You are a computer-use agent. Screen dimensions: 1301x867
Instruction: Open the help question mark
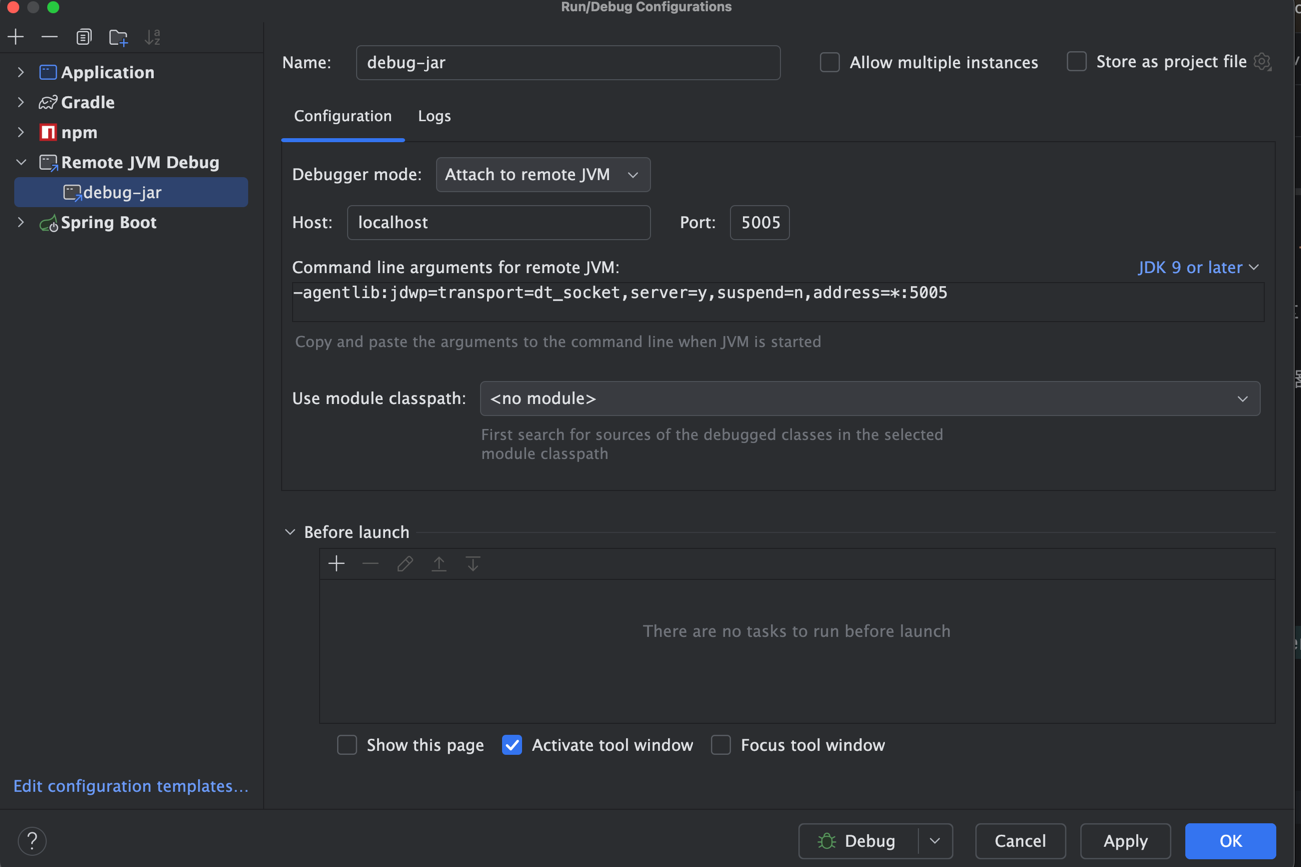pos(32,841)
